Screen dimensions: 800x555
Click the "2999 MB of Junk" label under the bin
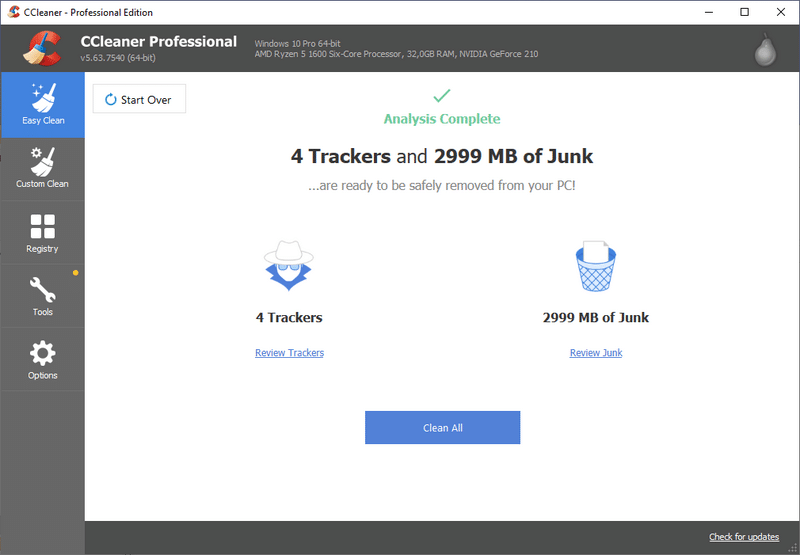(595, 318)
